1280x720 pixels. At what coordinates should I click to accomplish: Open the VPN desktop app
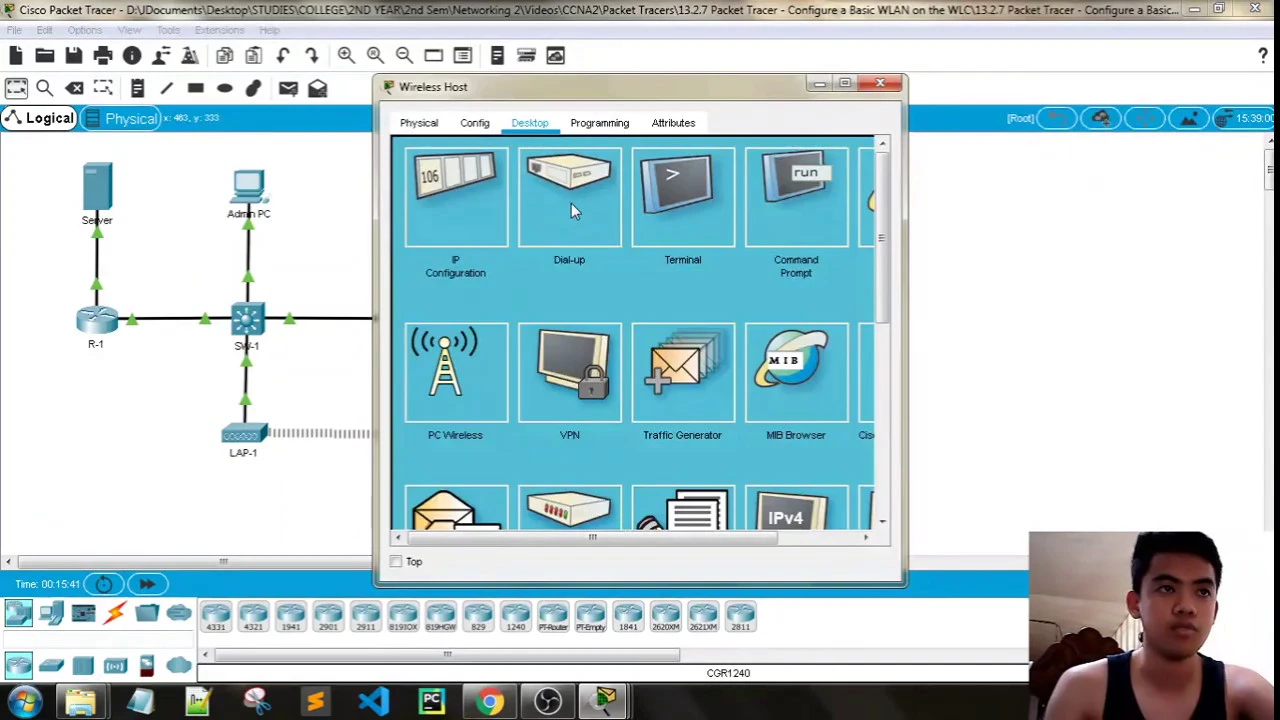point(569,372)
